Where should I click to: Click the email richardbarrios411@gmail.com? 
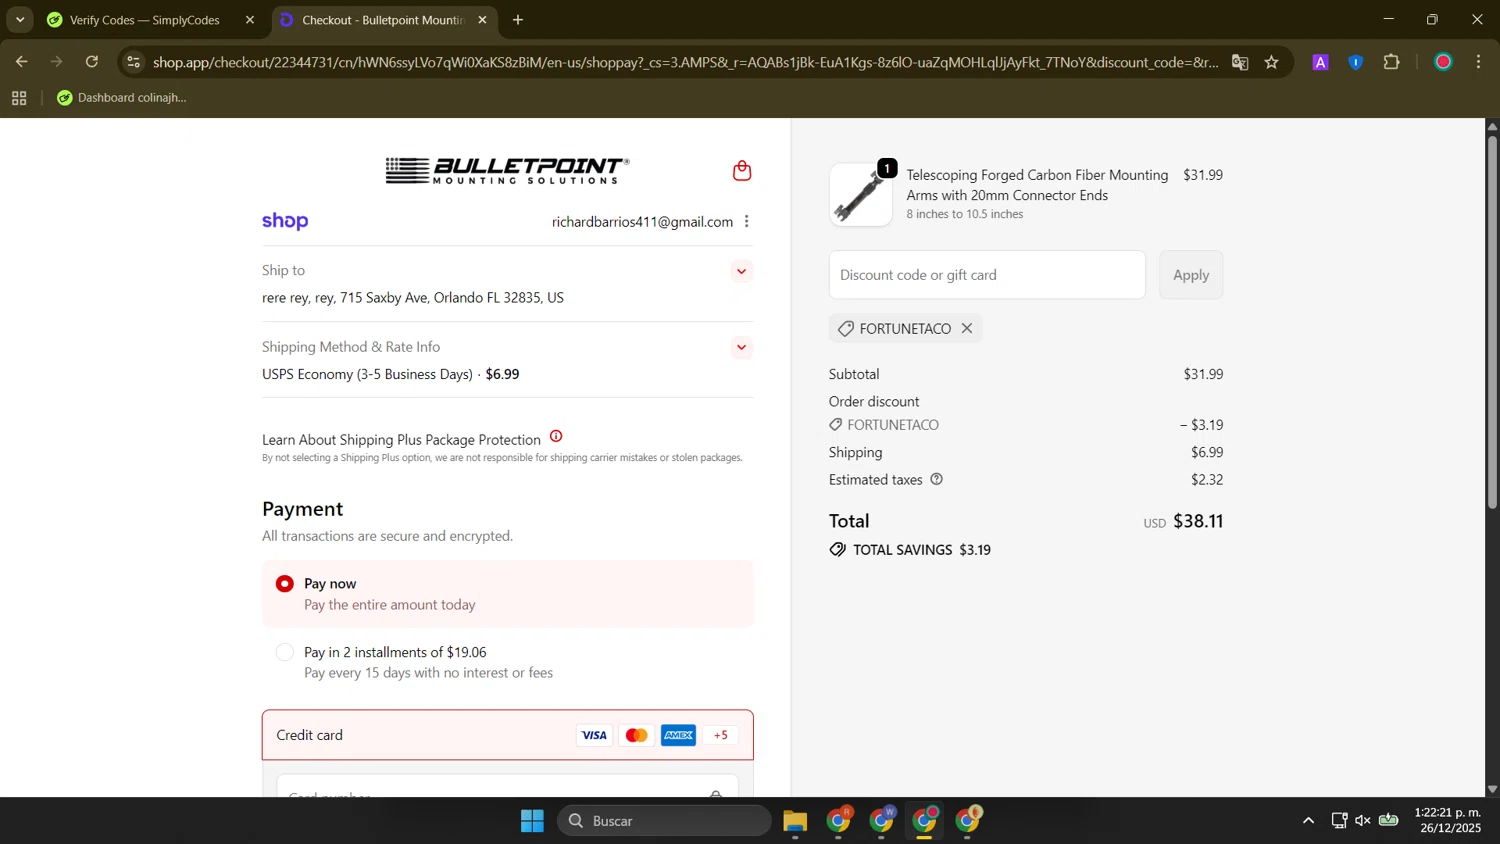click(642, 222)
